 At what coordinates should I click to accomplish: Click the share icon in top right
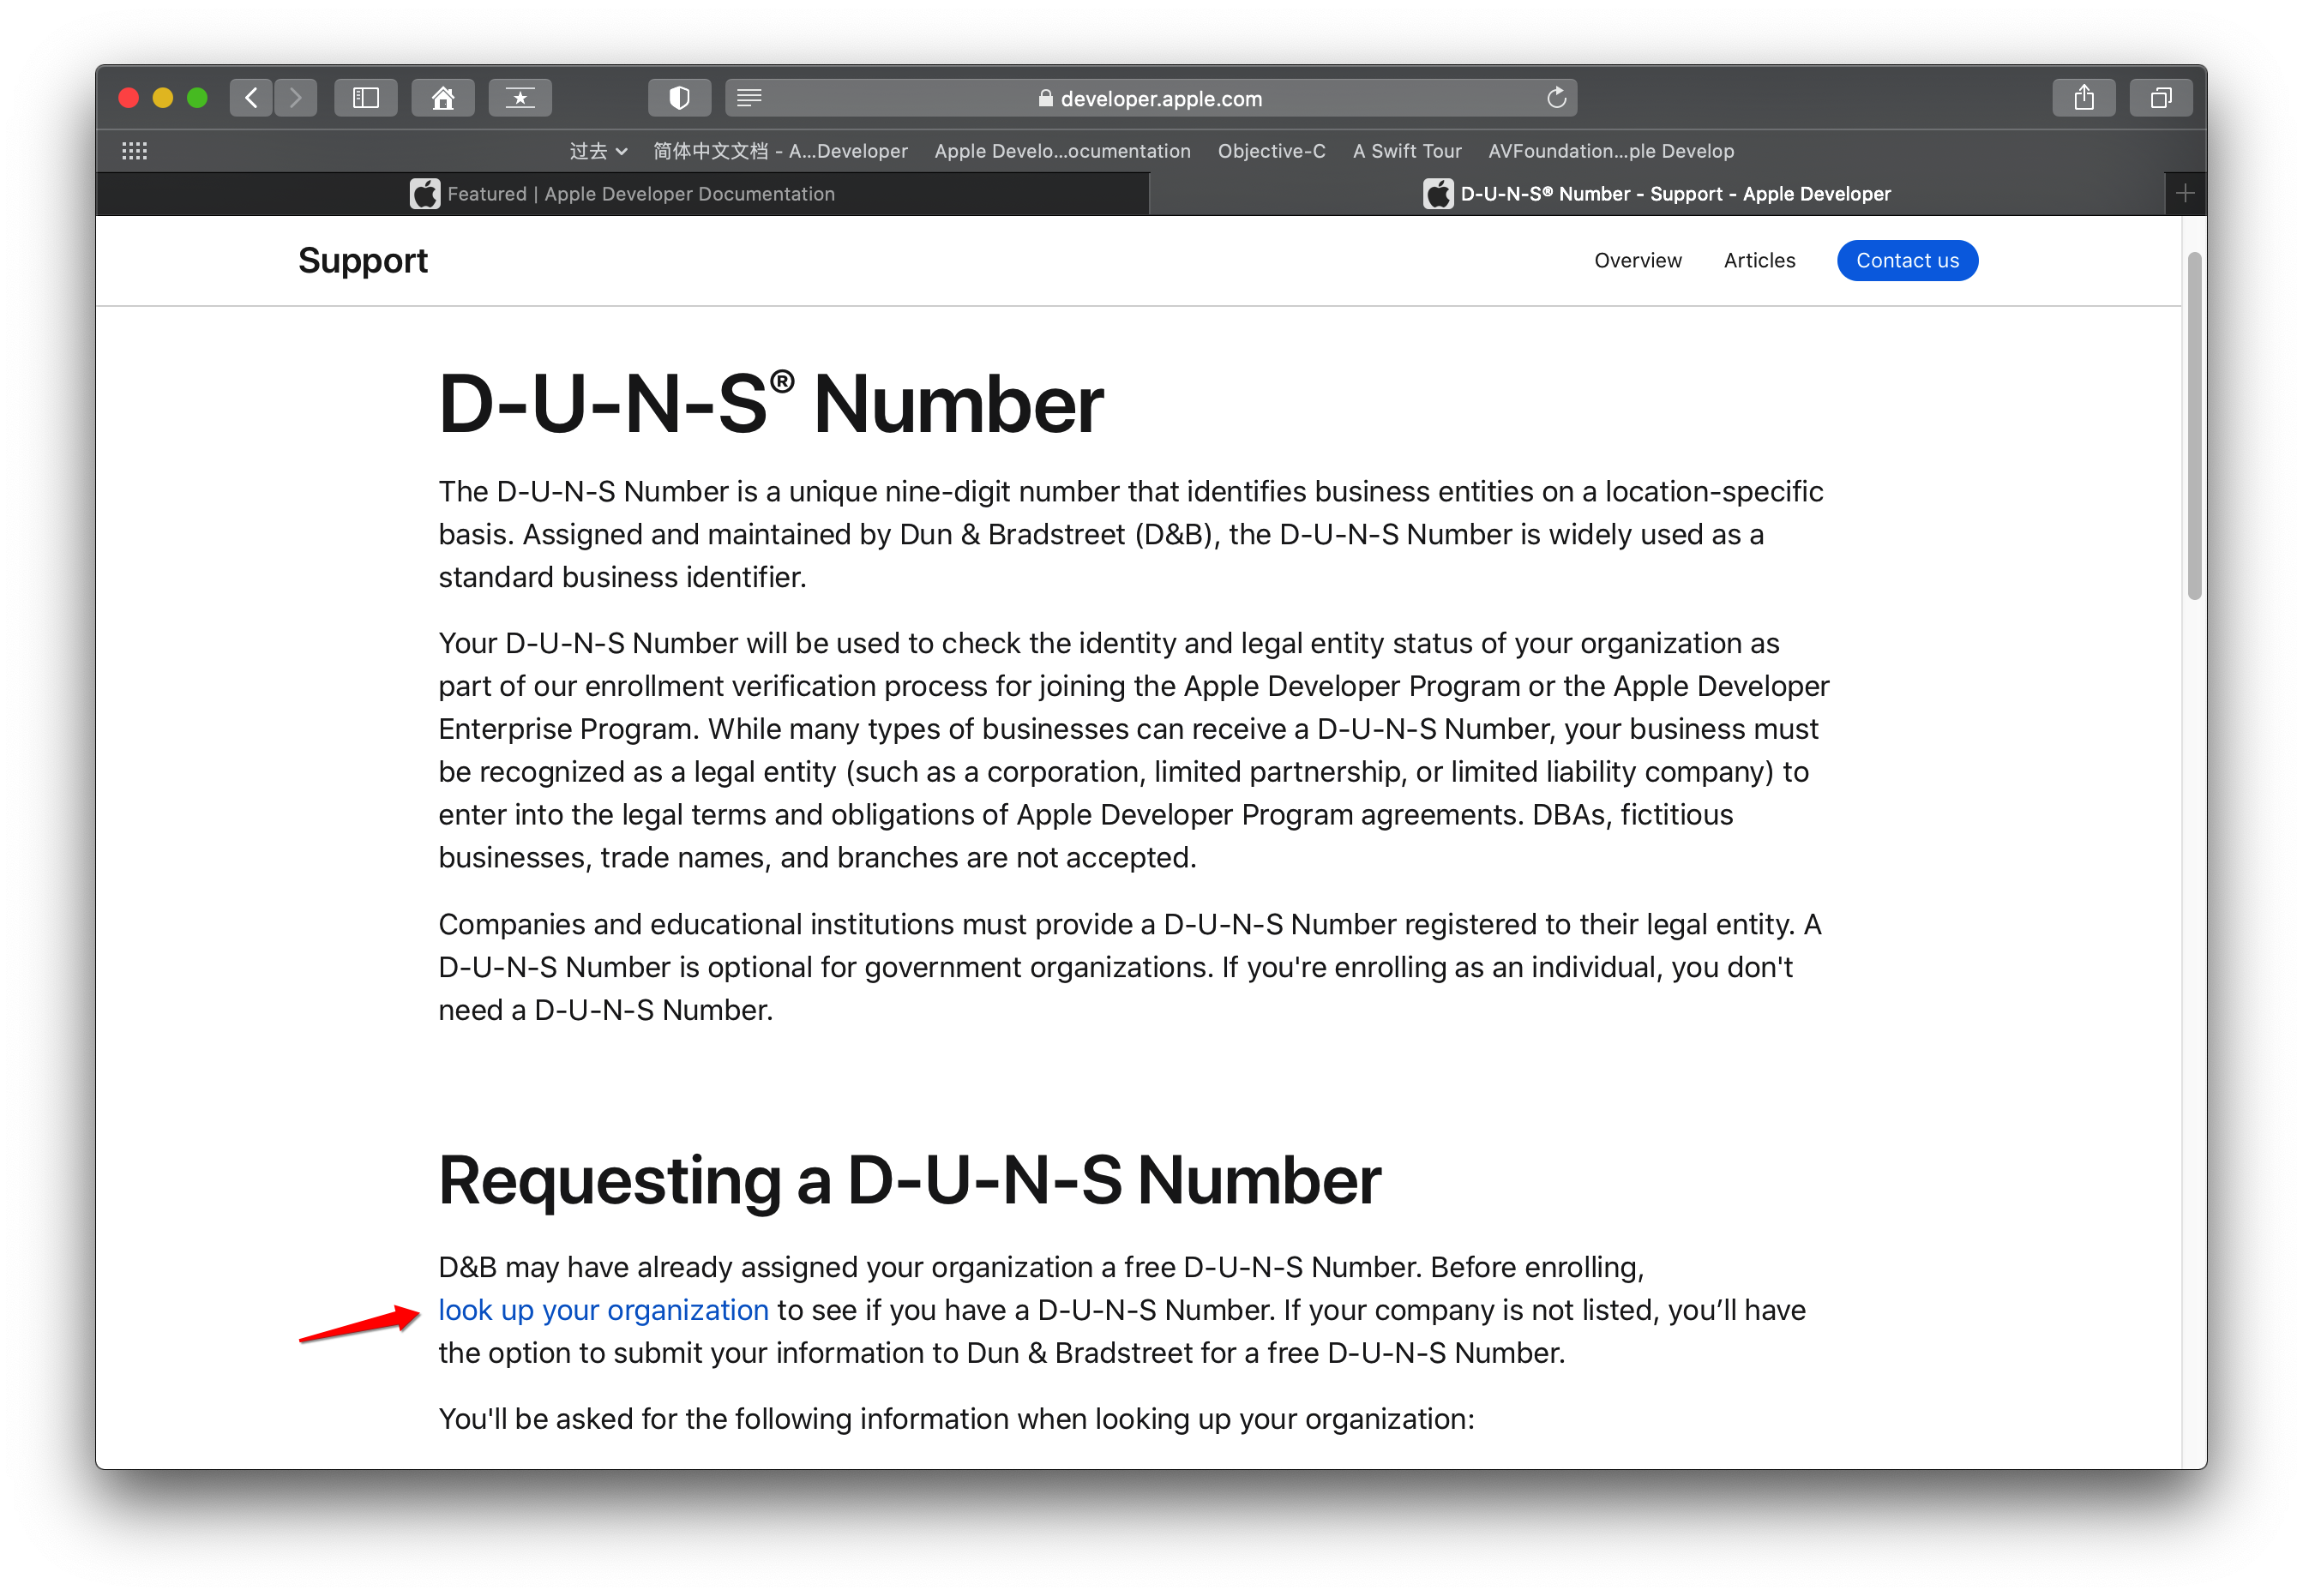2086,96
